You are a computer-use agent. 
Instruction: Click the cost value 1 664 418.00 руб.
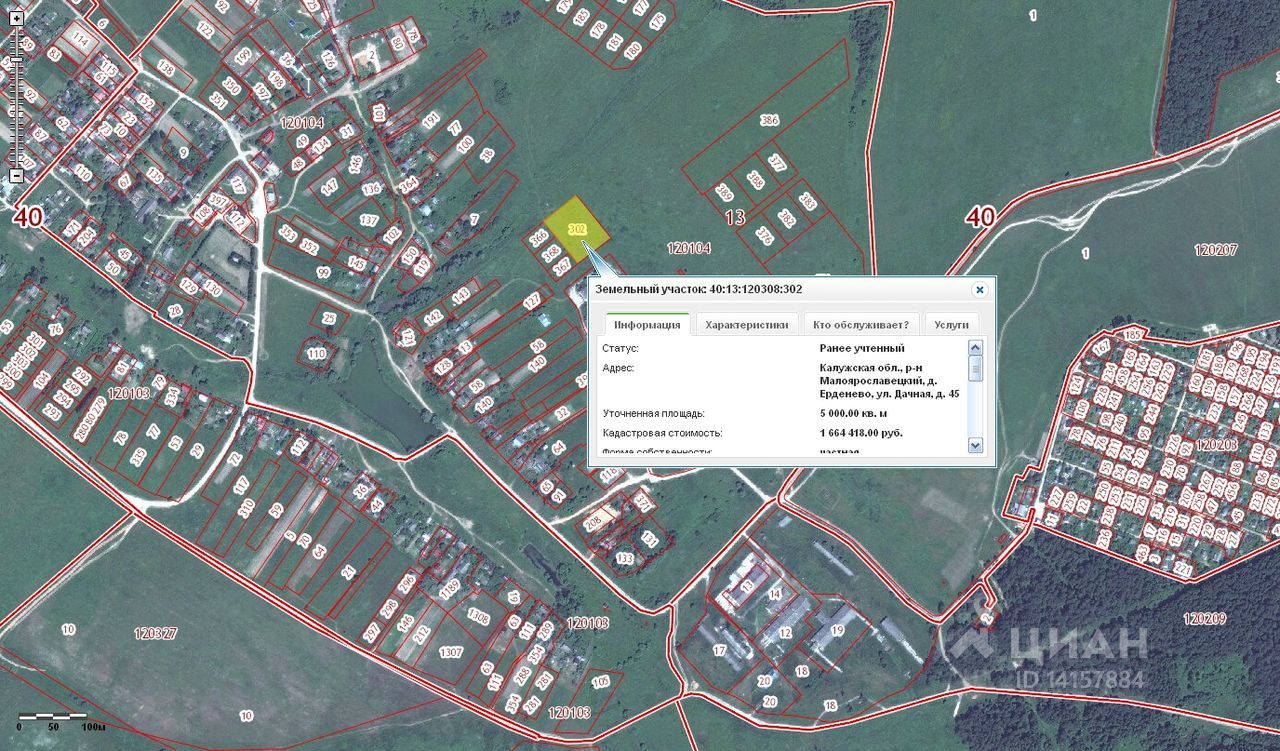point(861,433)
